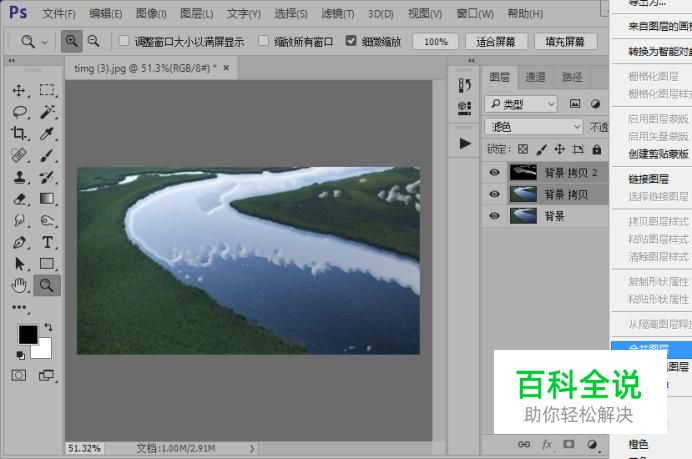Open adjustment layer menu at panel bottom

pyautogui.click(x=592, y=444)
